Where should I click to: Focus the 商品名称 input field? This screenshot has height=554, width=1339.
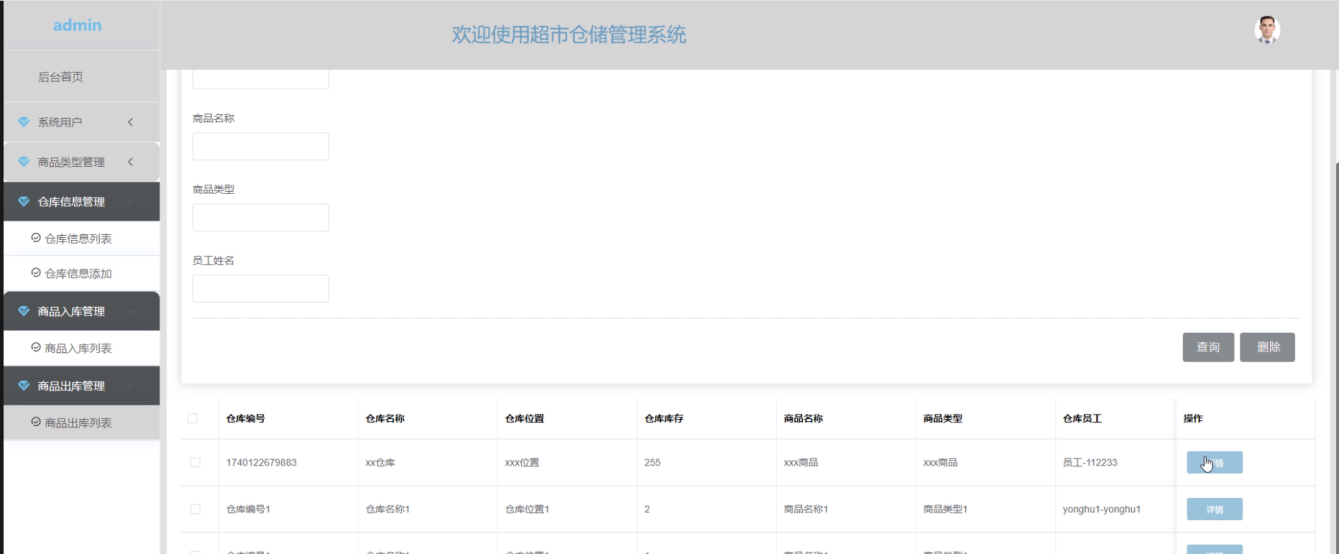pyautogui.click(x=260, y=146)
